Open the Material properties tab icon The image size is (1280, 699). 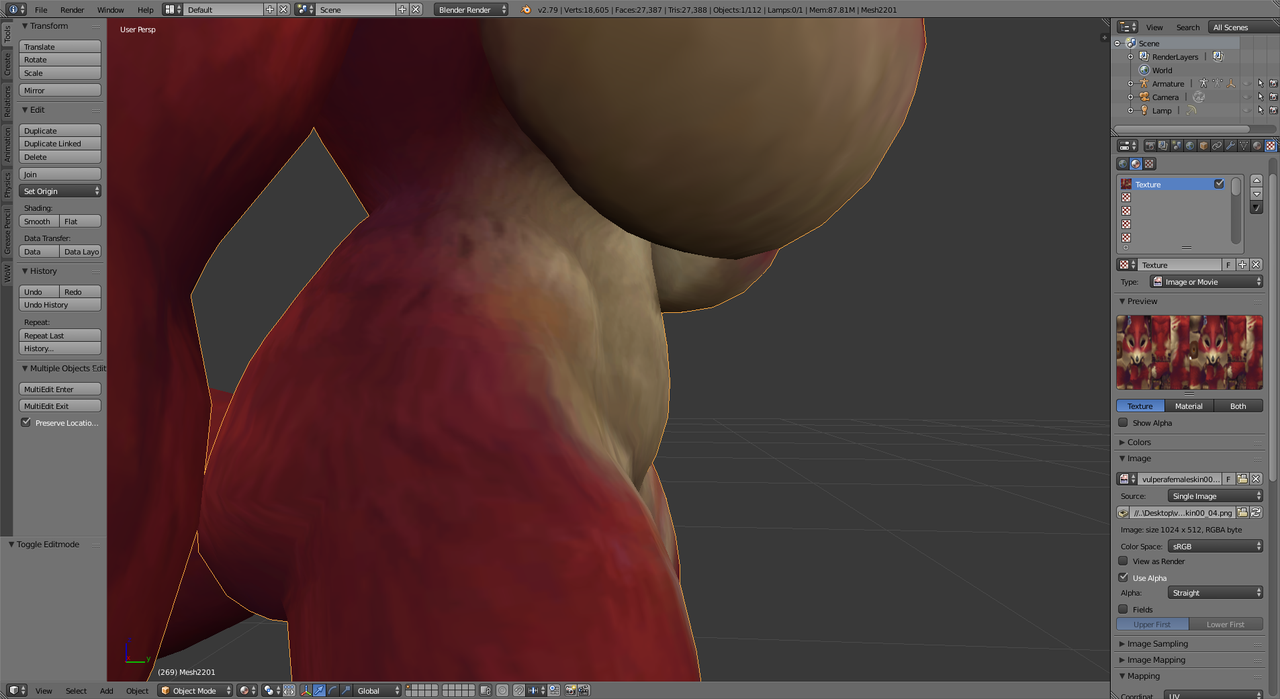(1256, 145)
